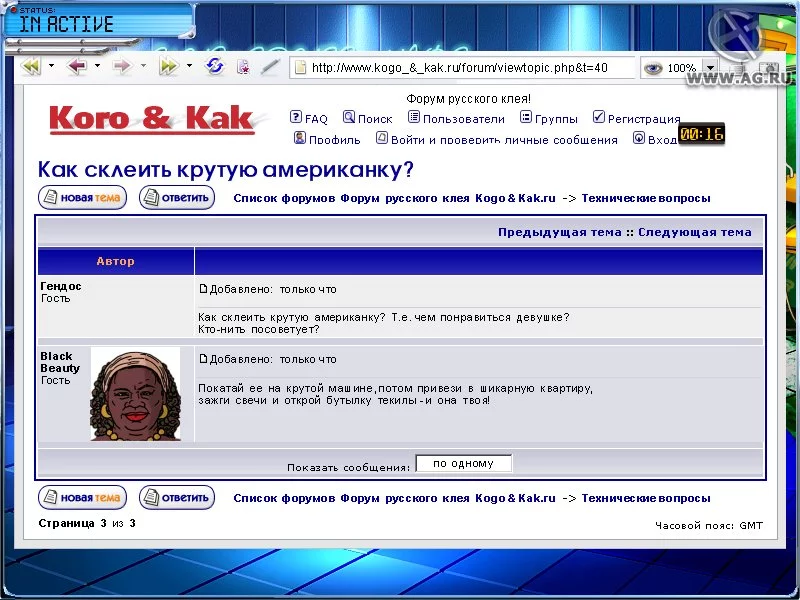Open the FAQ question-mark icon
800x600 pixels.
tap(295, 117)
